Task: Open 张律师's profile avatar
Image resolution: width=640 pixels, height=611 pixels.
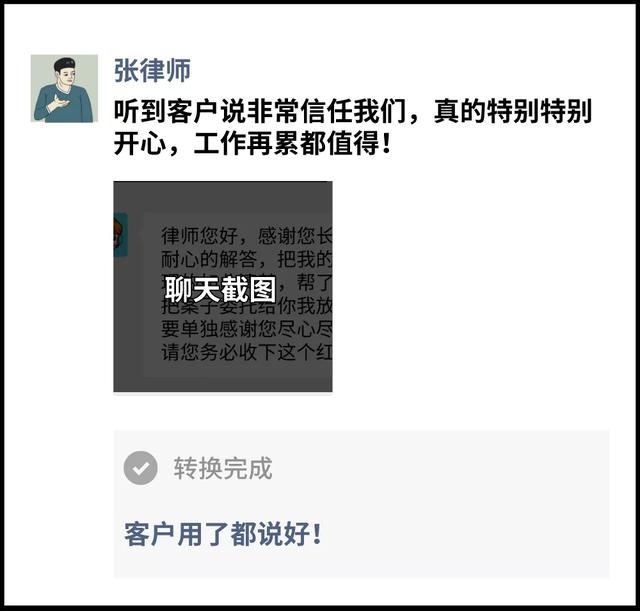Action: click(x=64, y=88)
